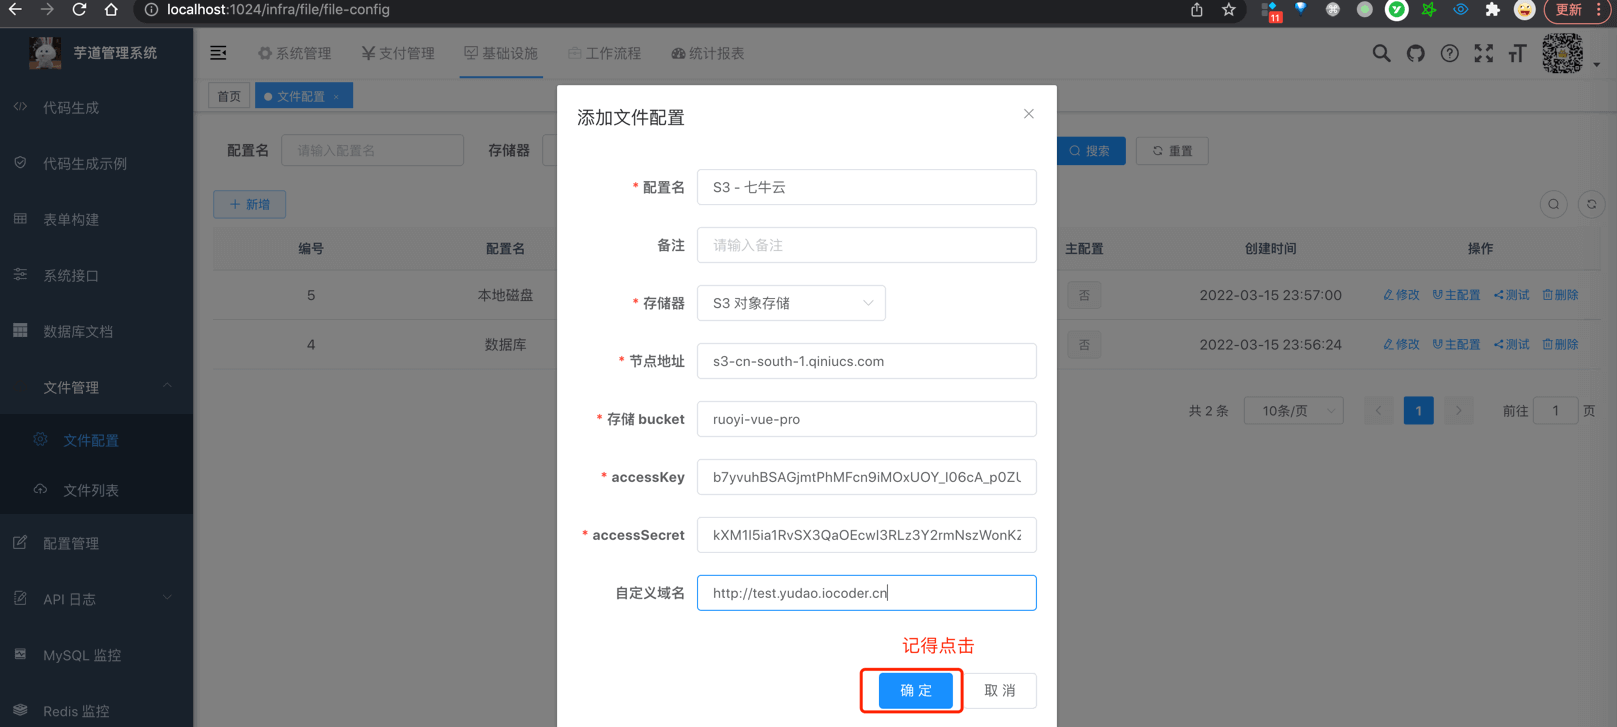
Task: Open 文件列表 in the sidebar
Action: click(91, 490)
